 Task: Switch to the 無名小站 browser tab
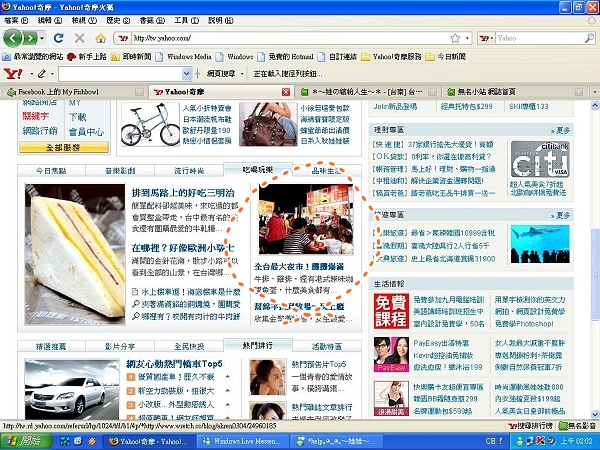tap(517, 92)
